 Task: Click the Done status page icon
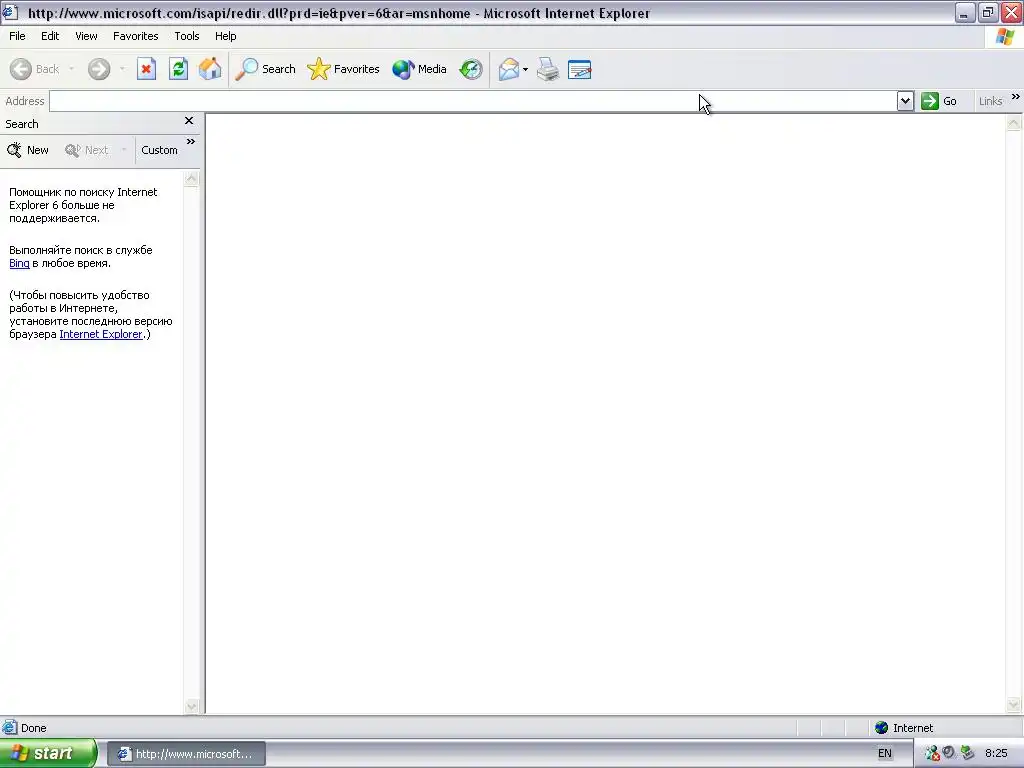9,728
